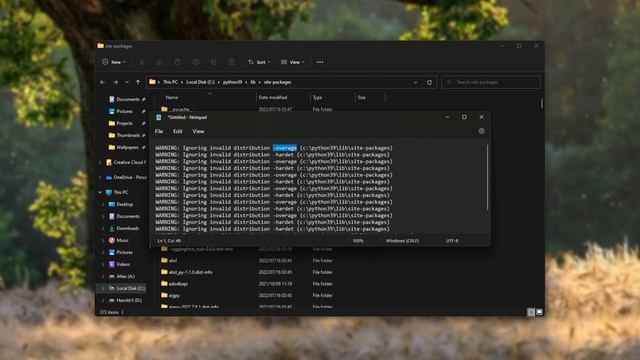Viewport: 640px width, 360px height.
Task: Click Local Disk (C:) in the address breadcrumb
Action: (200, 82)
